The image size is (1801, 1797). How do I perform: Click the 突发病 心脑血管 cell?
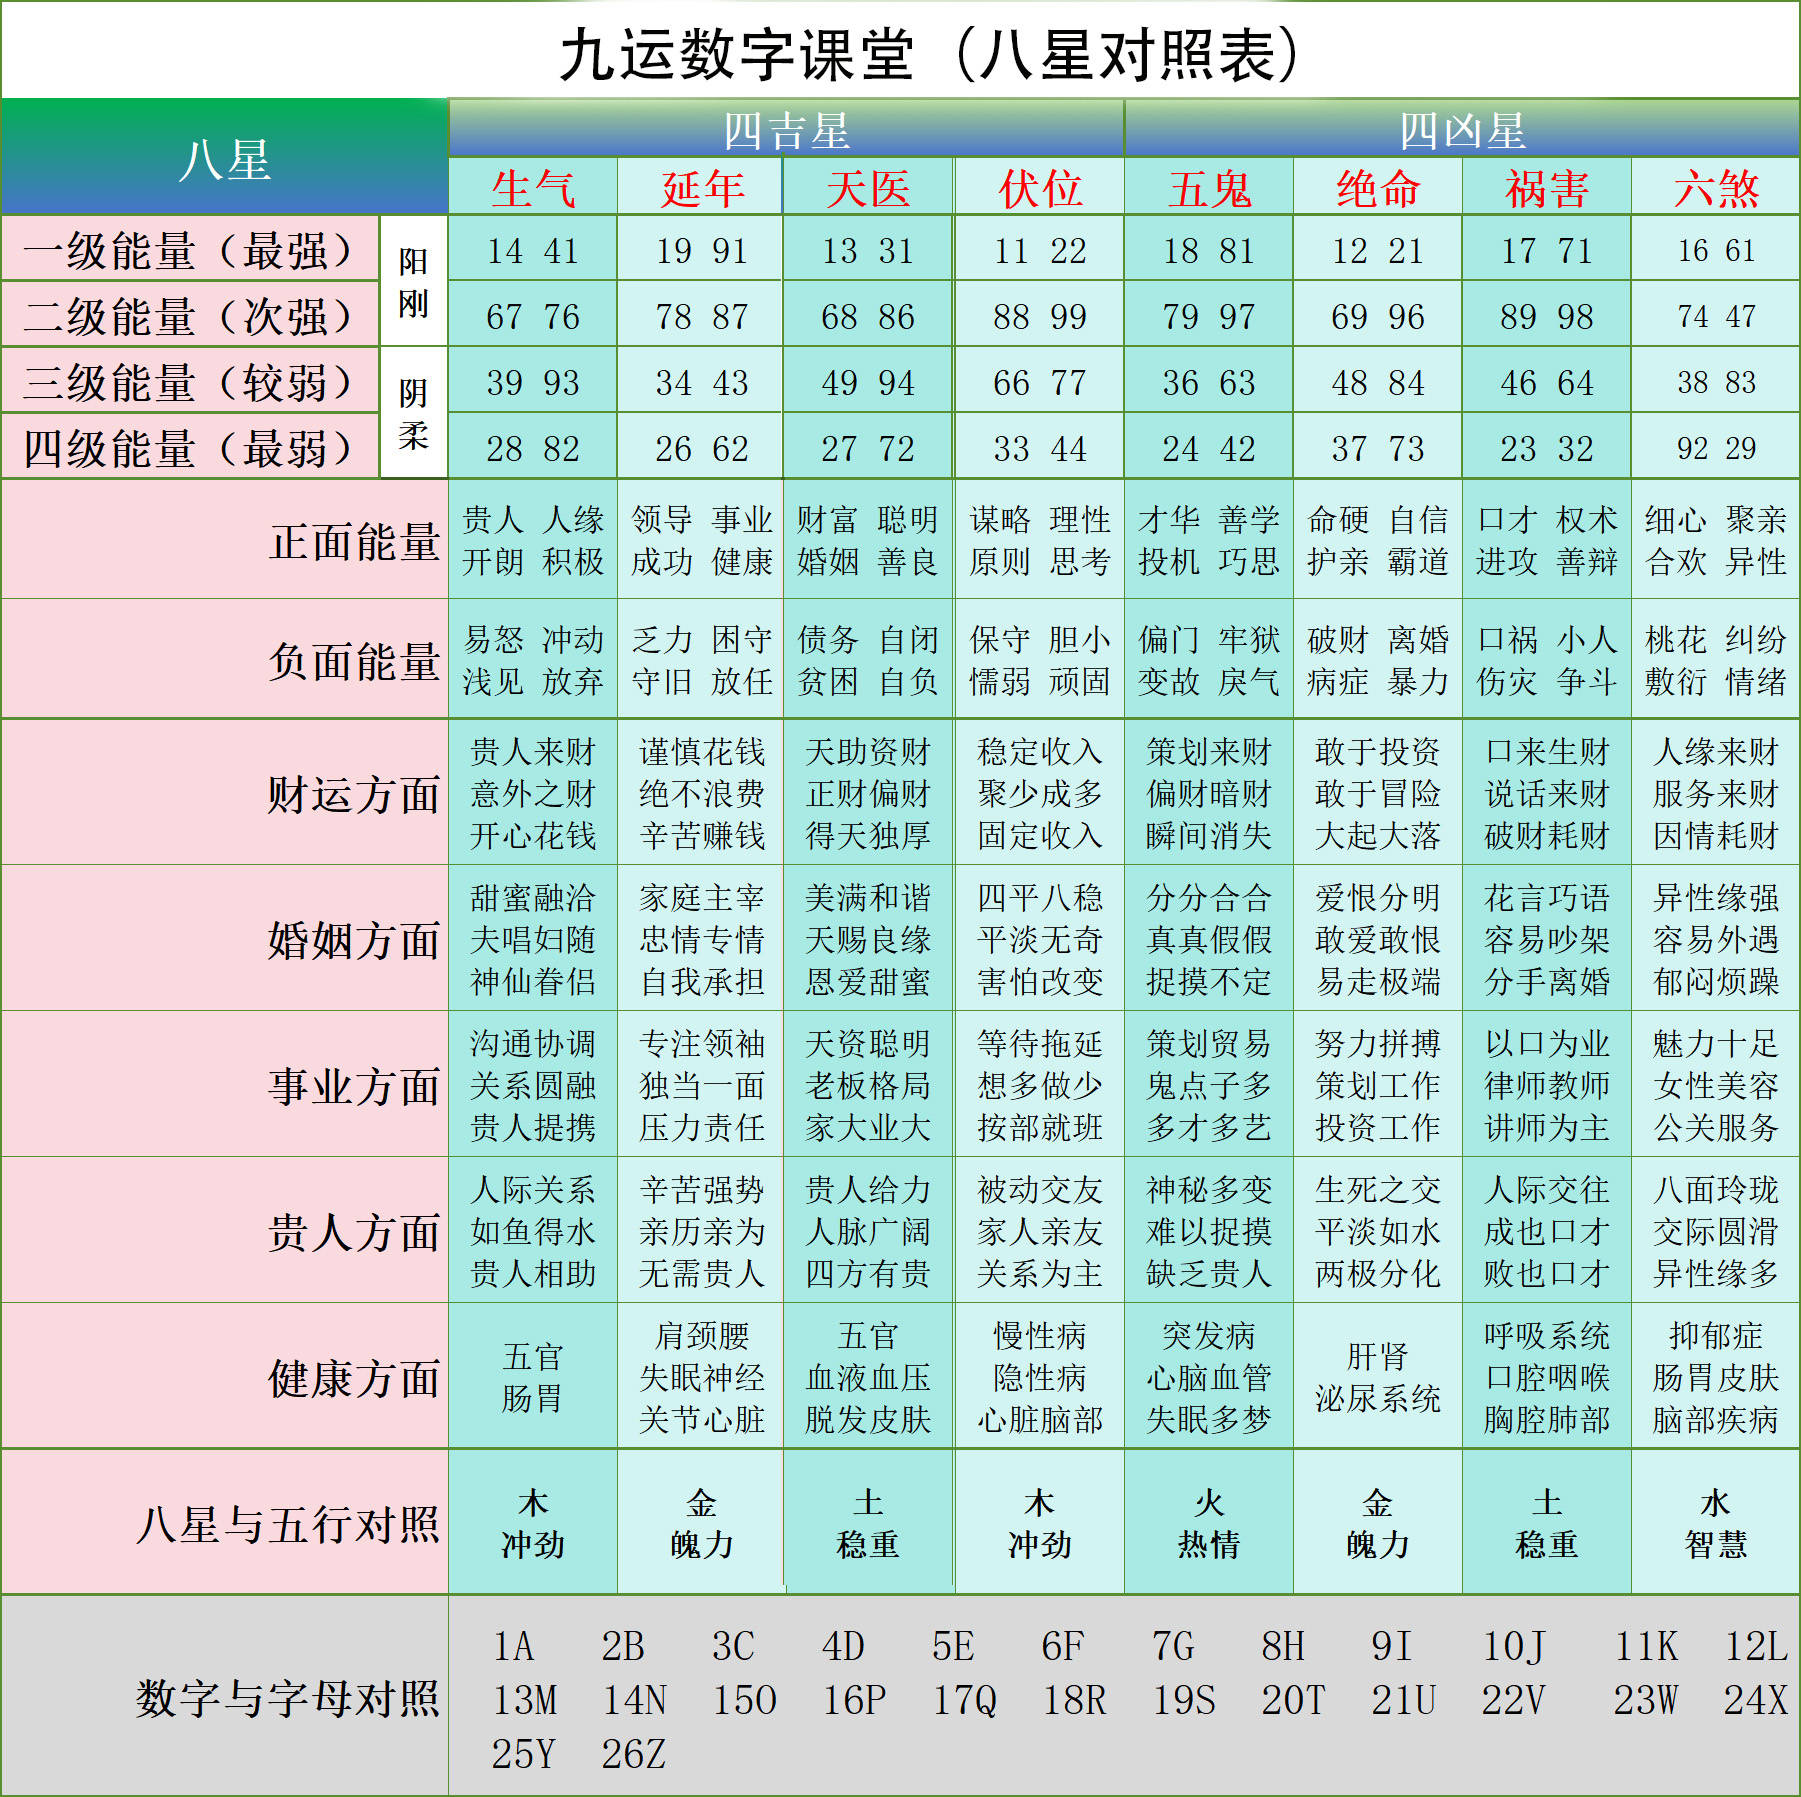click(x=1209, y=1376)
